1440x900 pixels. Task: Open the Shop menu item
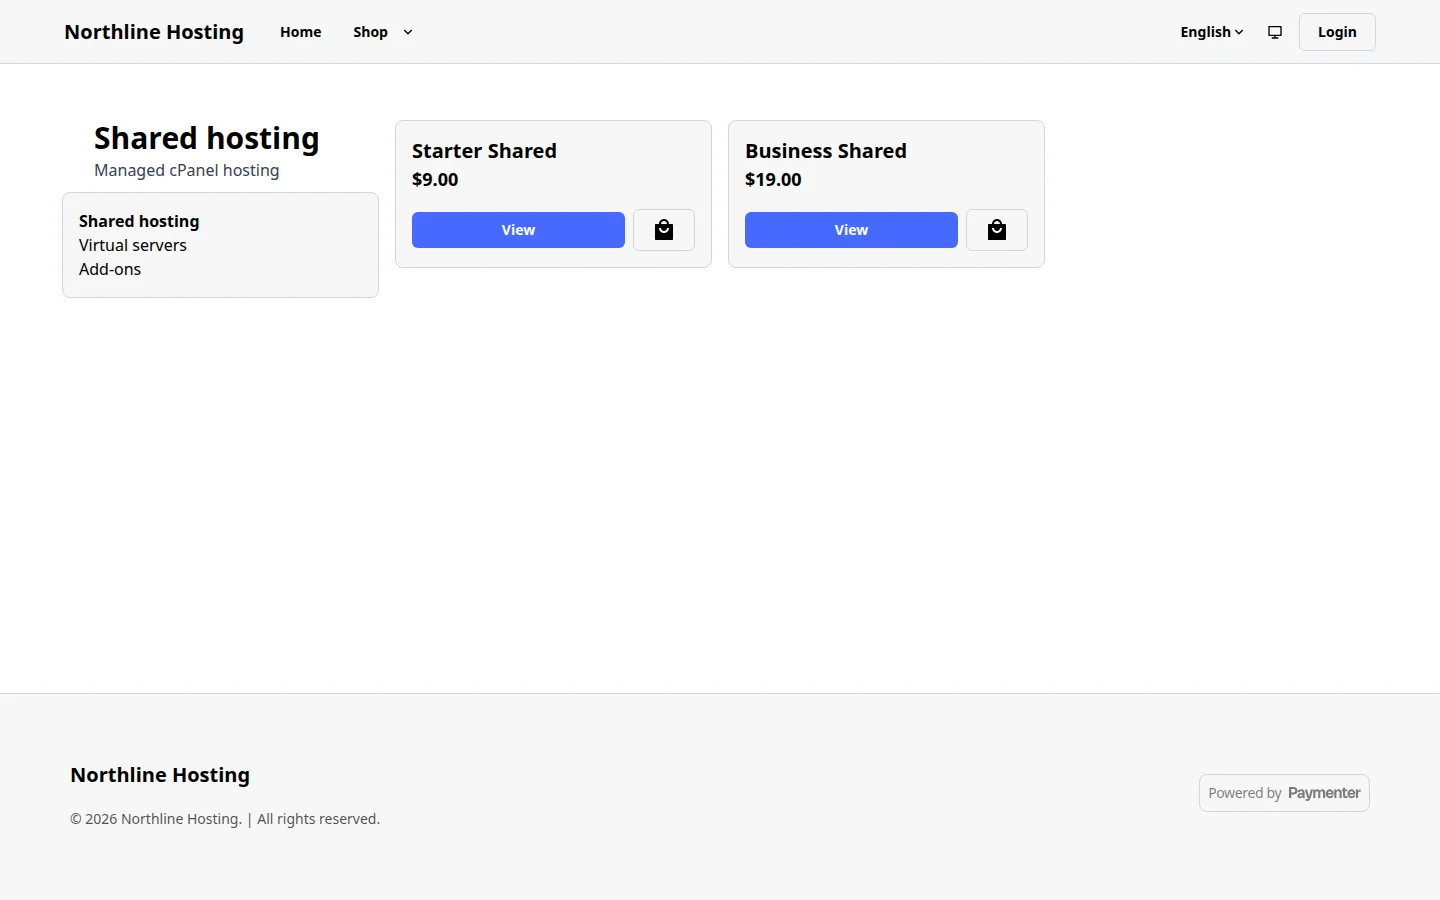point(370,32)
